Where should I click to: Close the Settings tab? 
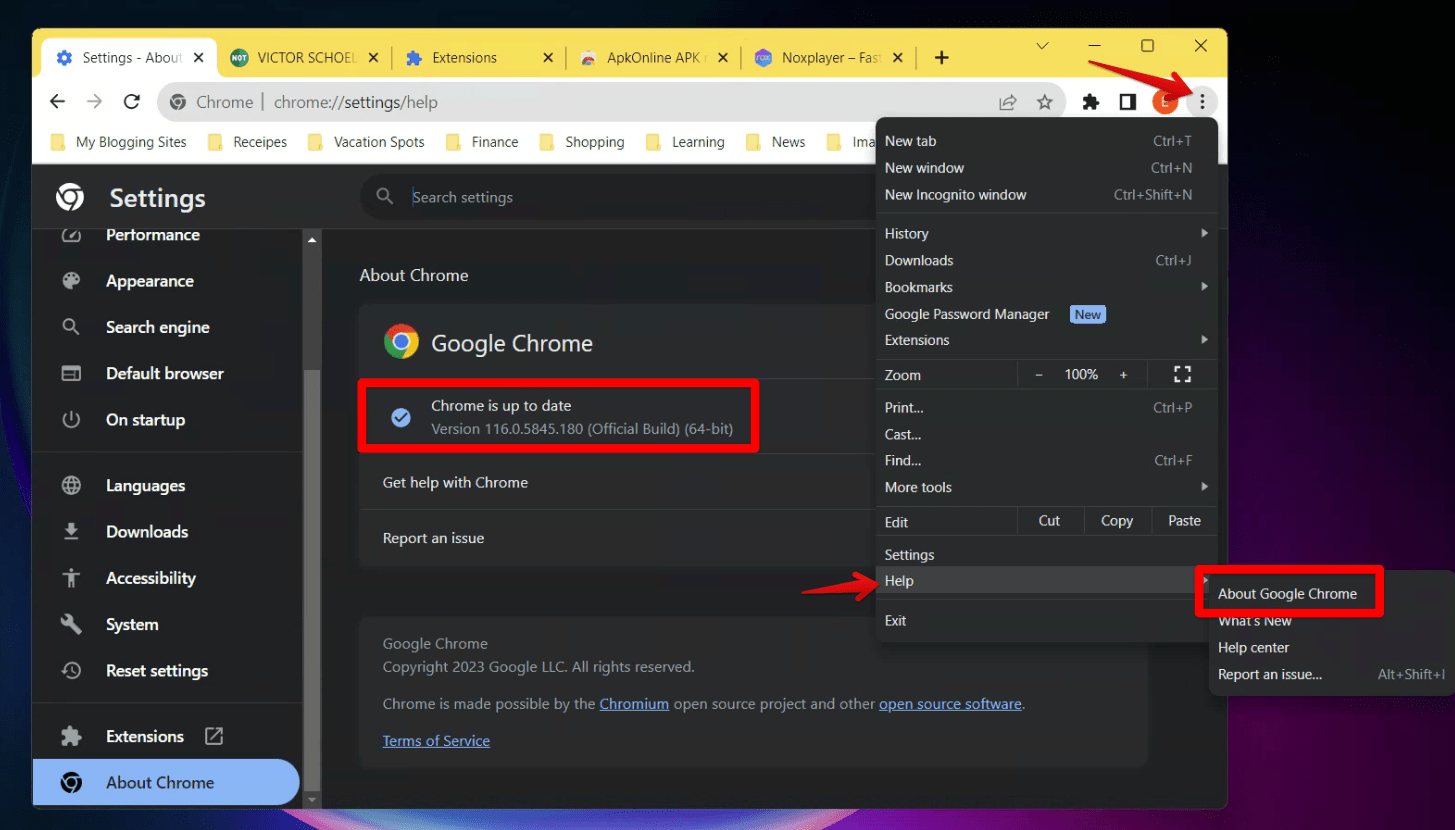point(199,58)
